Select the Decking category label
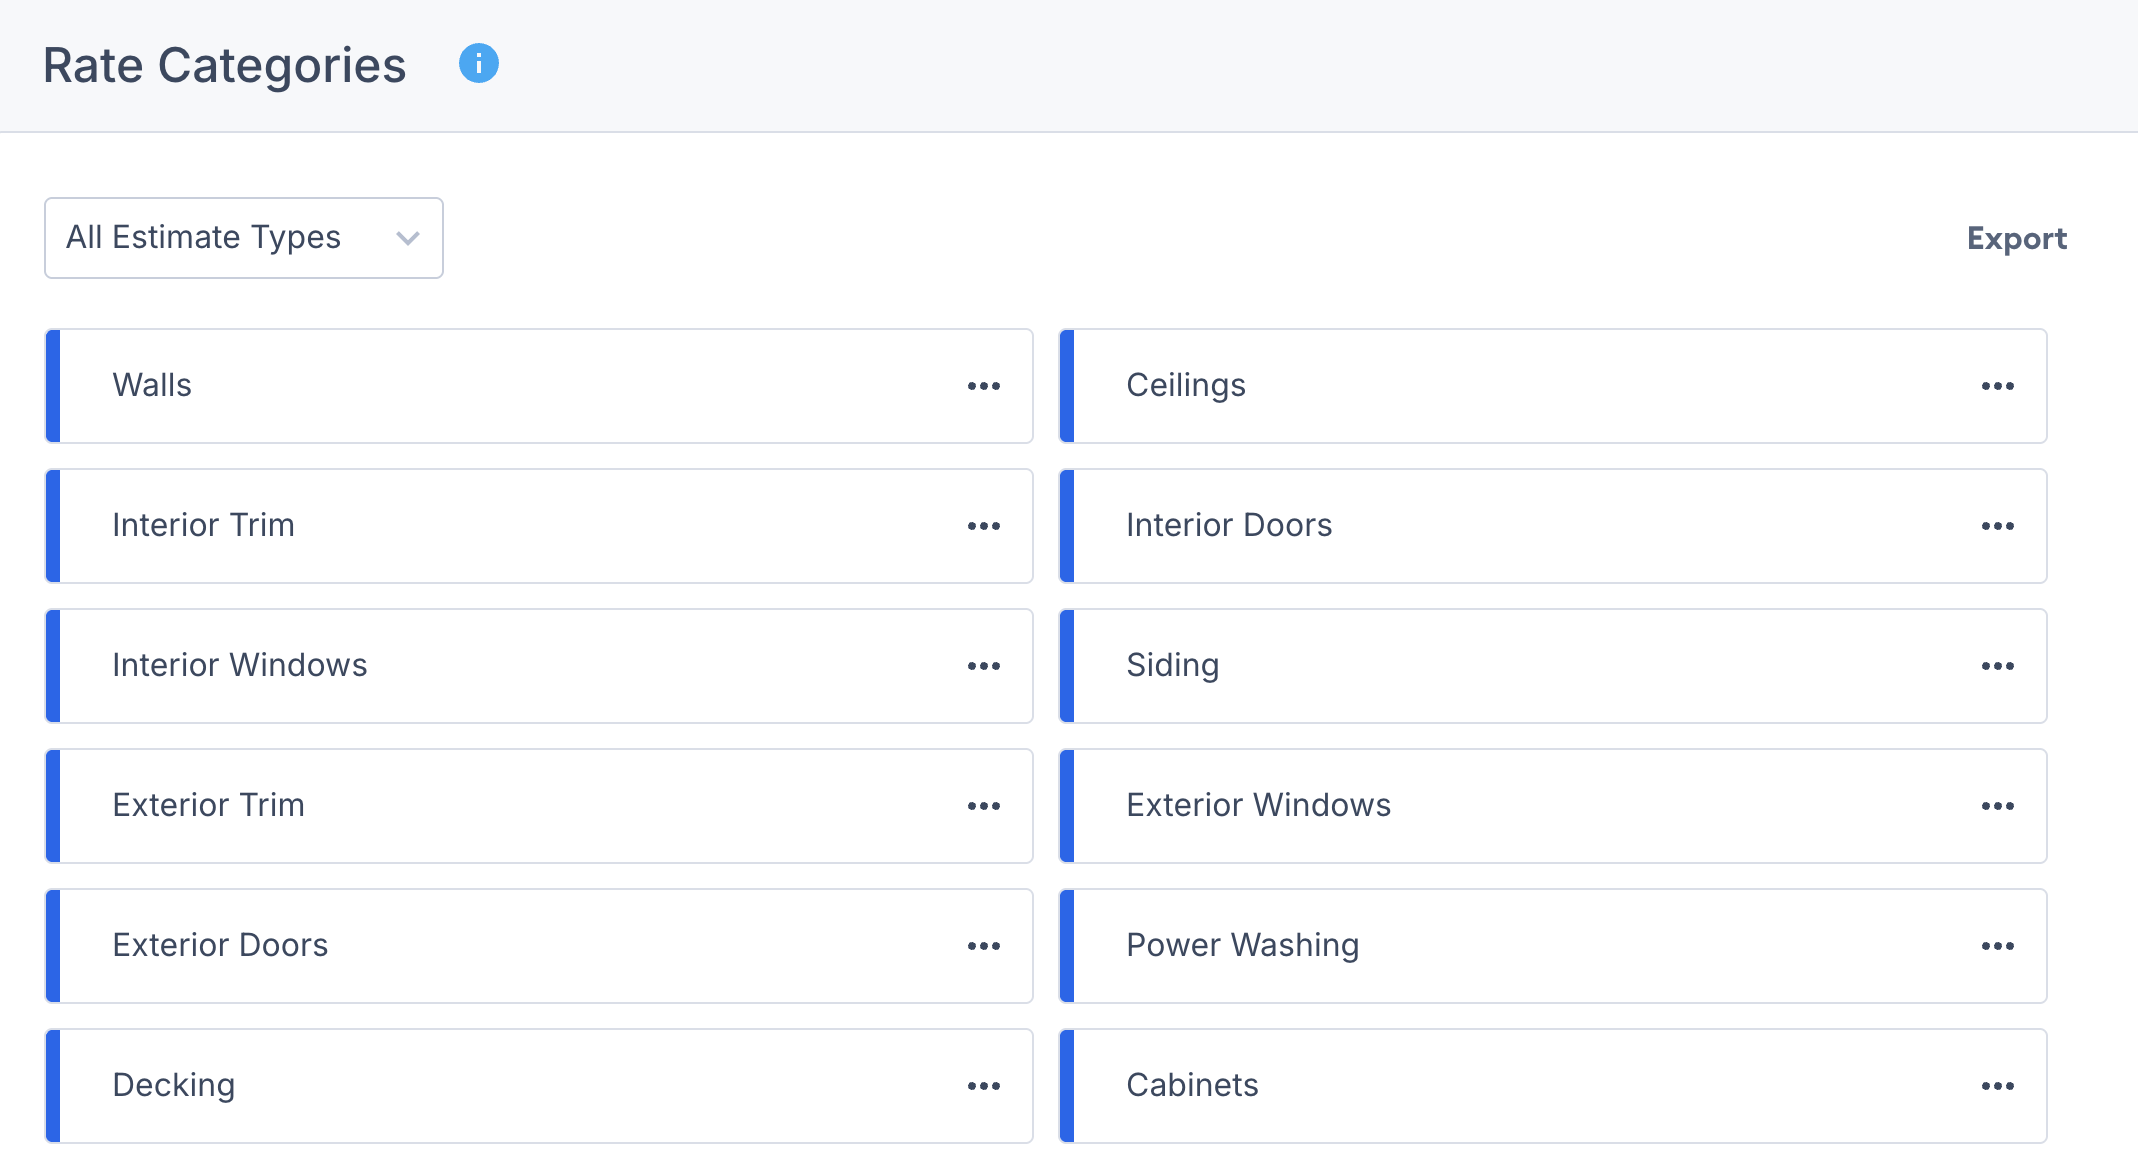The height and width of the screenshot is (1156, 2138). (174, 1086)
